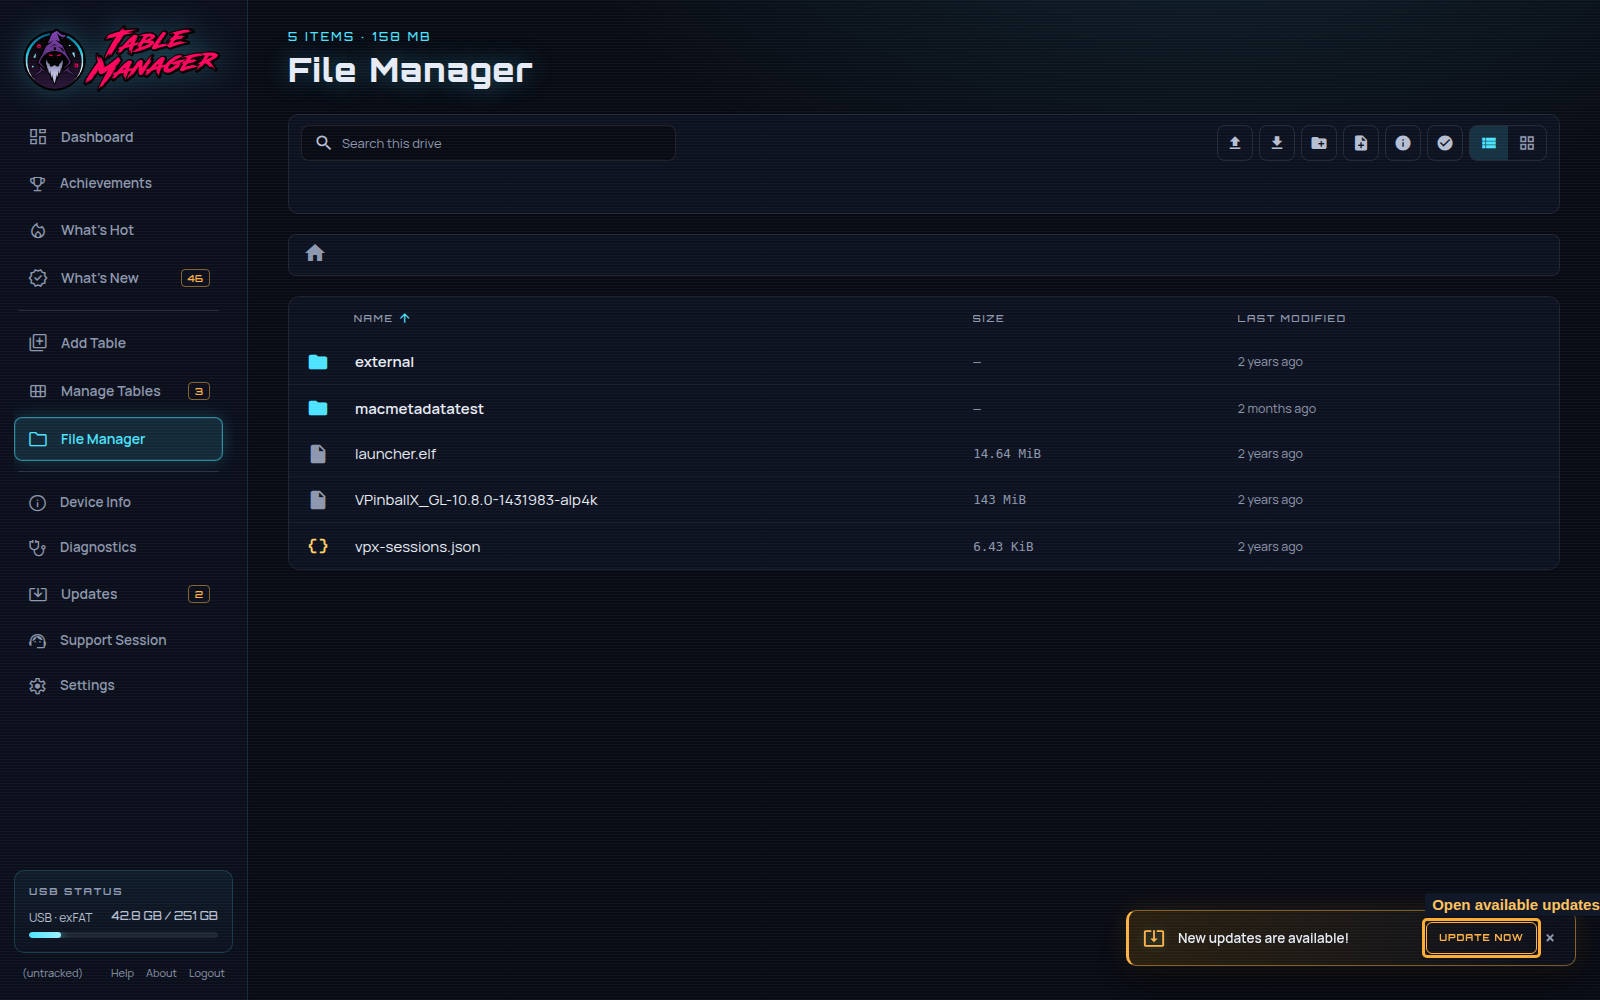The height and width of the screenshot is (1000, 1600).
Task: Click the Help link
Action: [x=122, y=973]
